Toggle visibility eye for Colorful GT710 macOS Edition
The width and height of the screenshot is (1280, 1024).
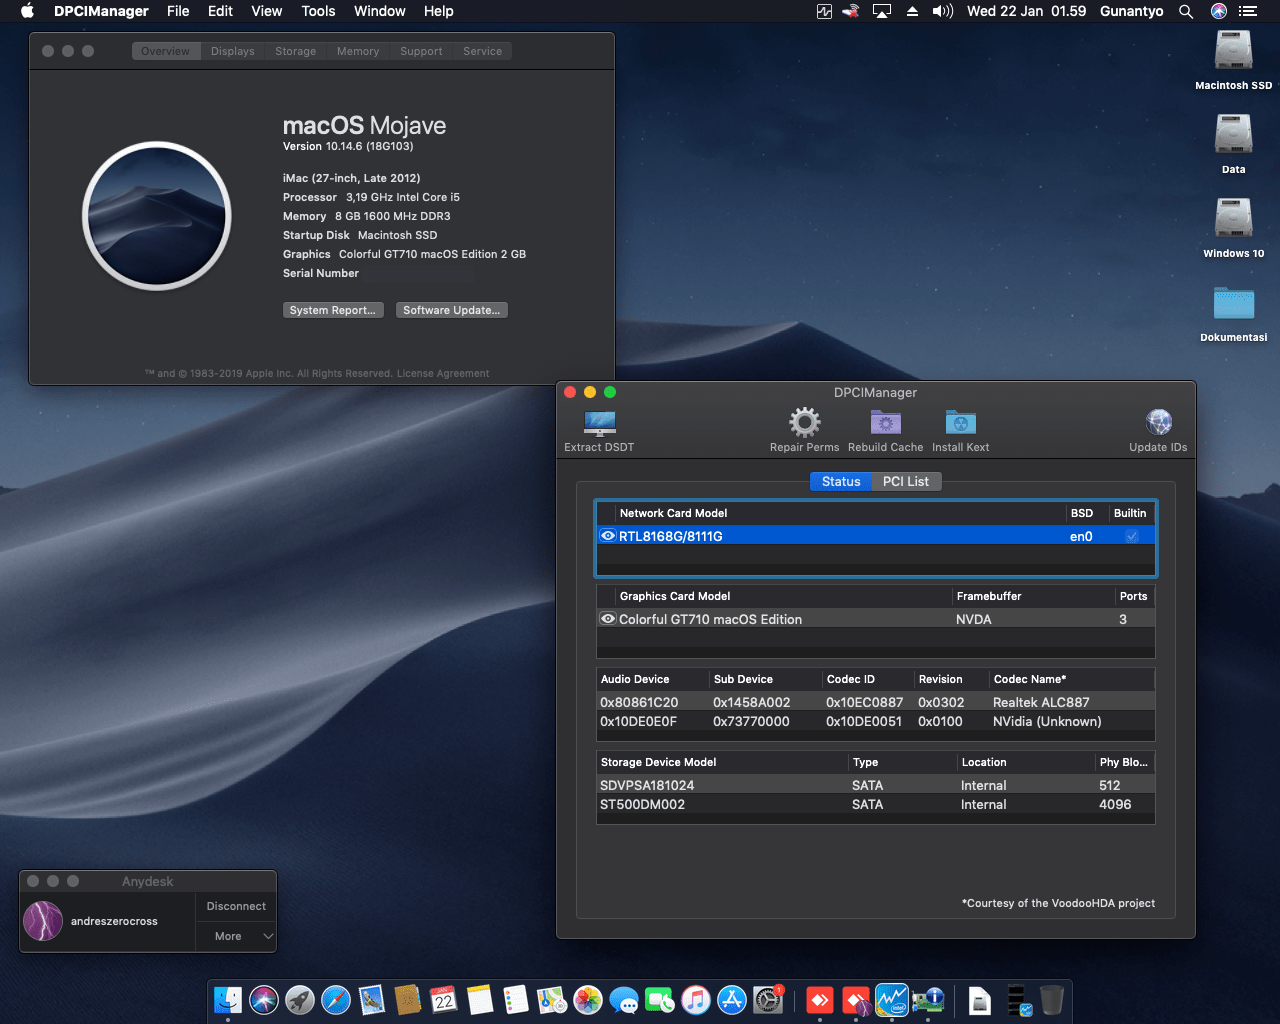608,618
